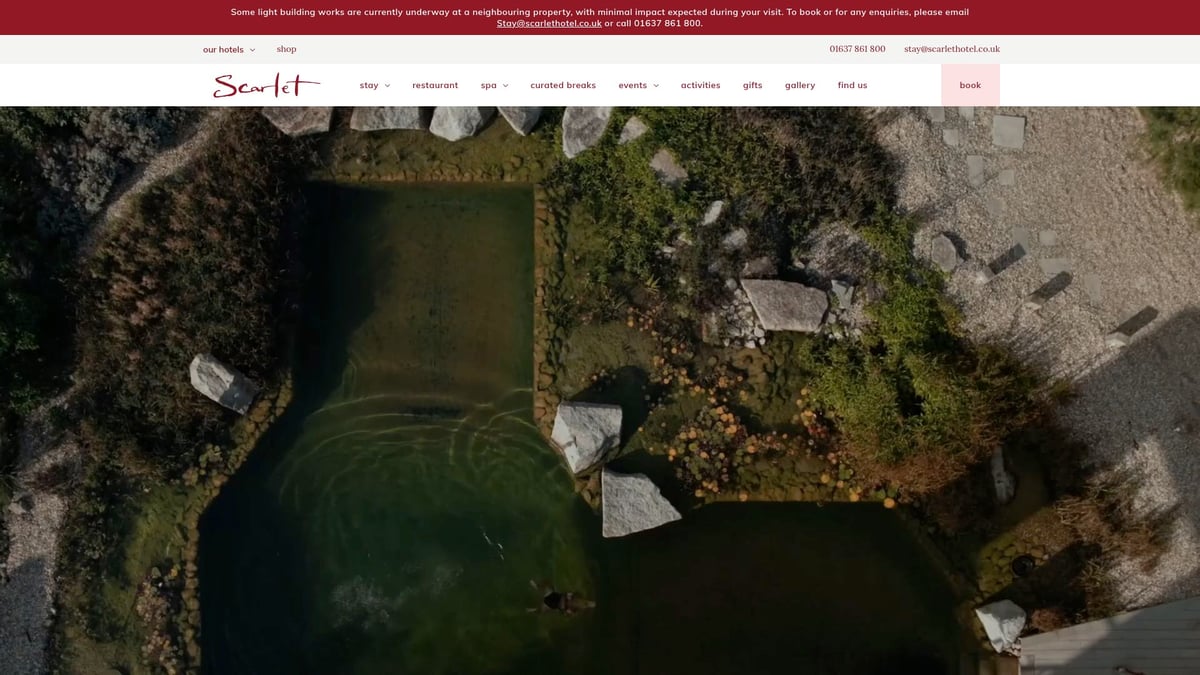This screenshot has height=675, width=1200.
Task: Open curated breaks in navigation
Action: pyautogui.click(x=563, y=86)
